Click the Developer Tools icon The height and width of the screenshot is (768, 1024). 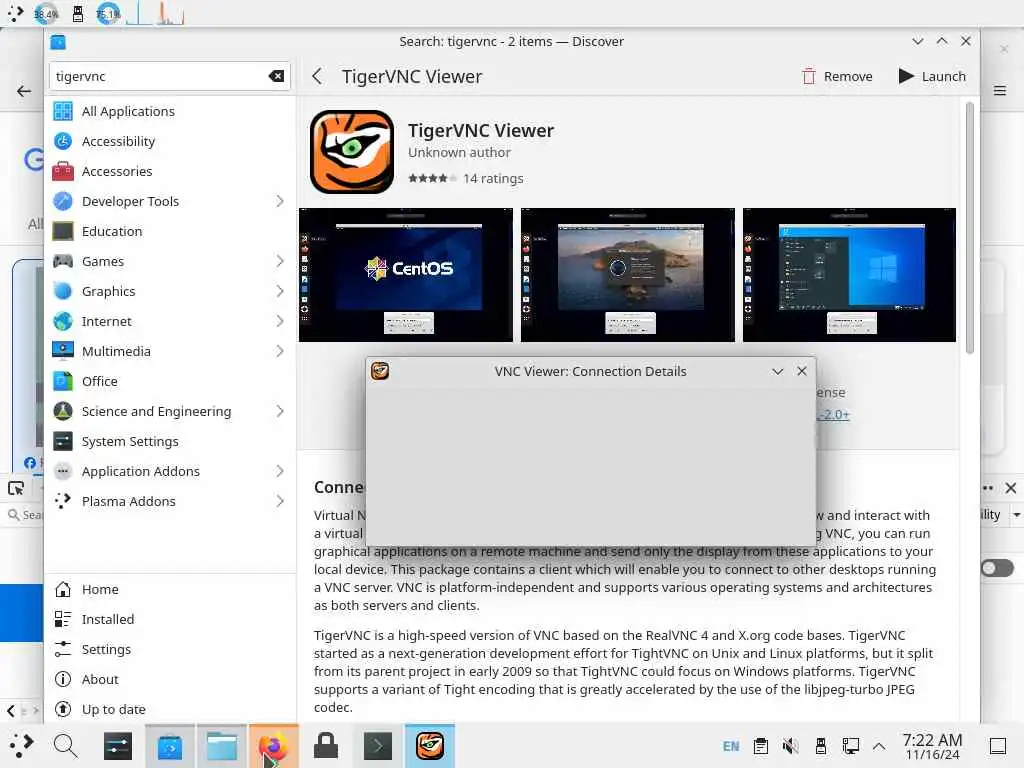click(63, 201)
